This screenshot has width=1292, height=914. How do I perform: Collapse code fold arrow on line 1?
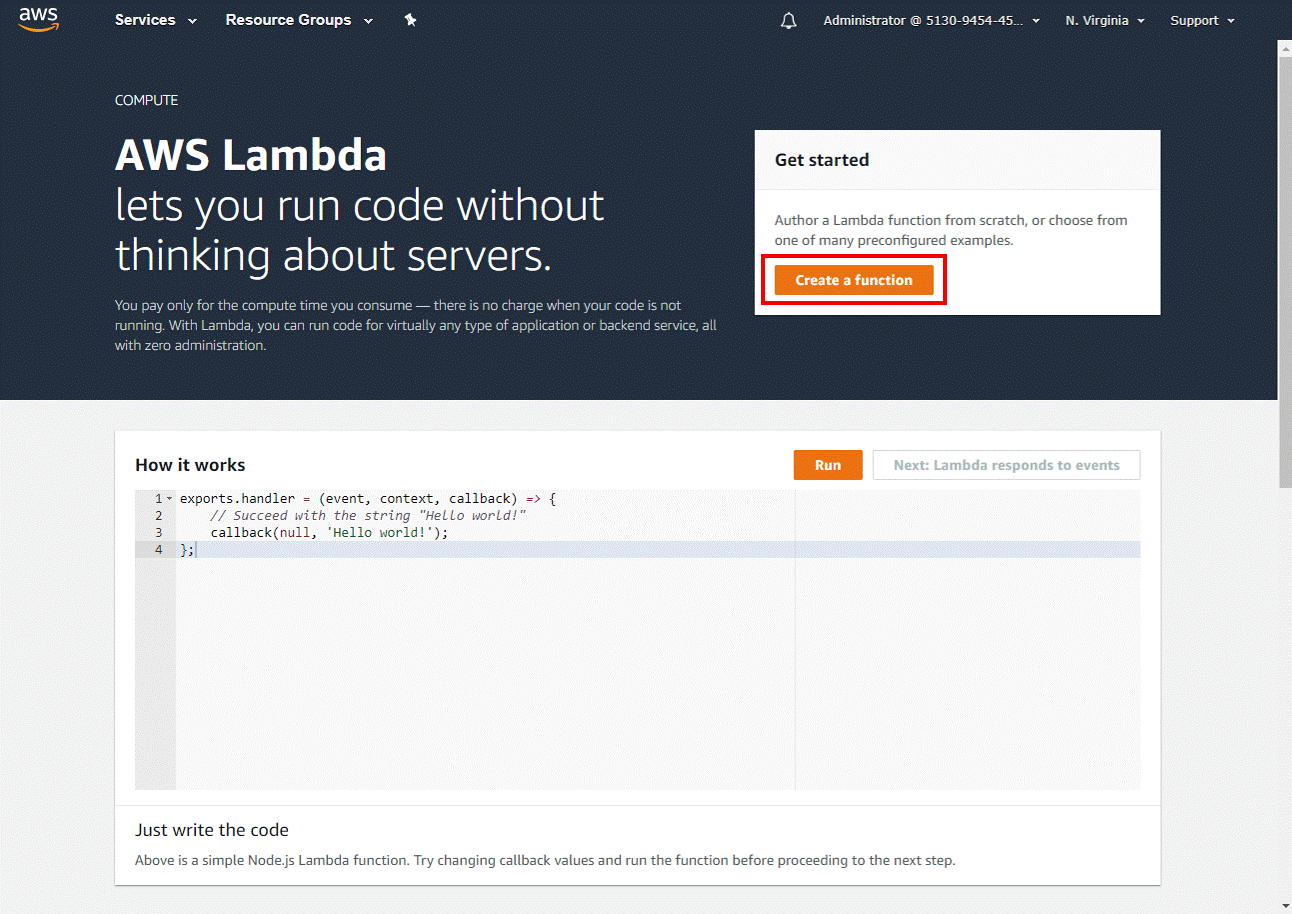coord(170,498)
